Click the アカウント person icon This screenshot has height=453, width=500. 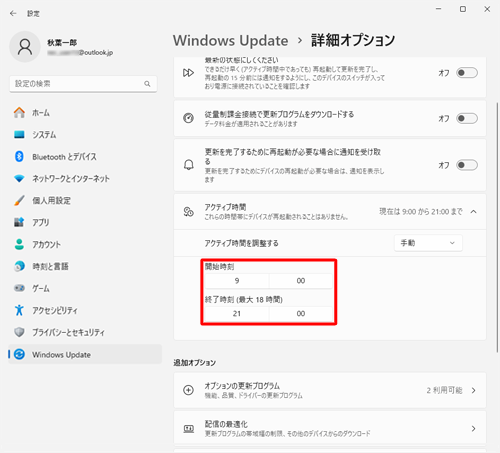point(19,244)
